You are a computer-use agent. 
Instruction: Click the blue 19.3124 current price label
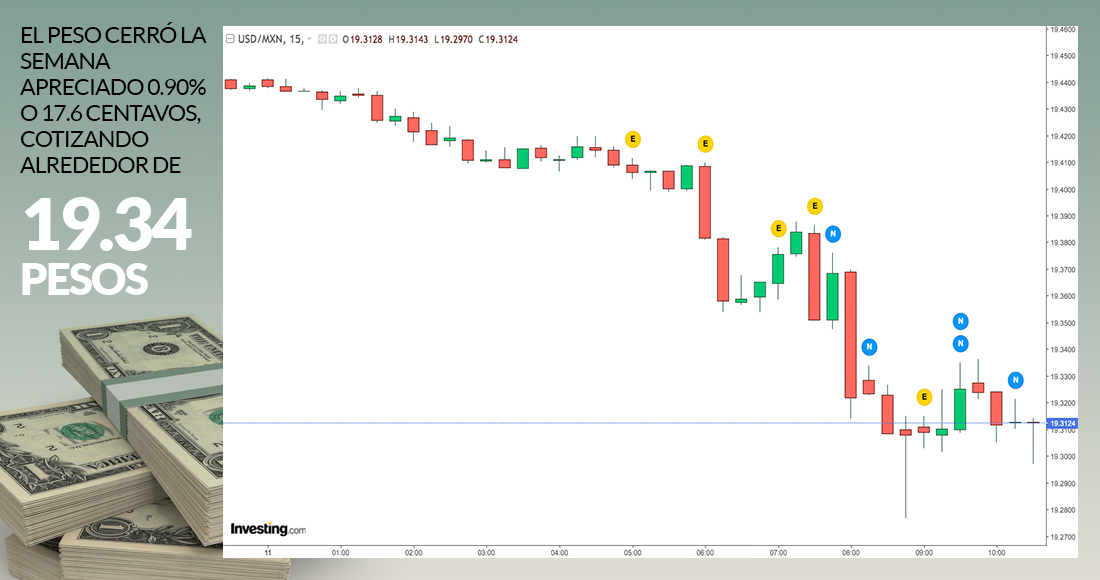[1062, 423]
